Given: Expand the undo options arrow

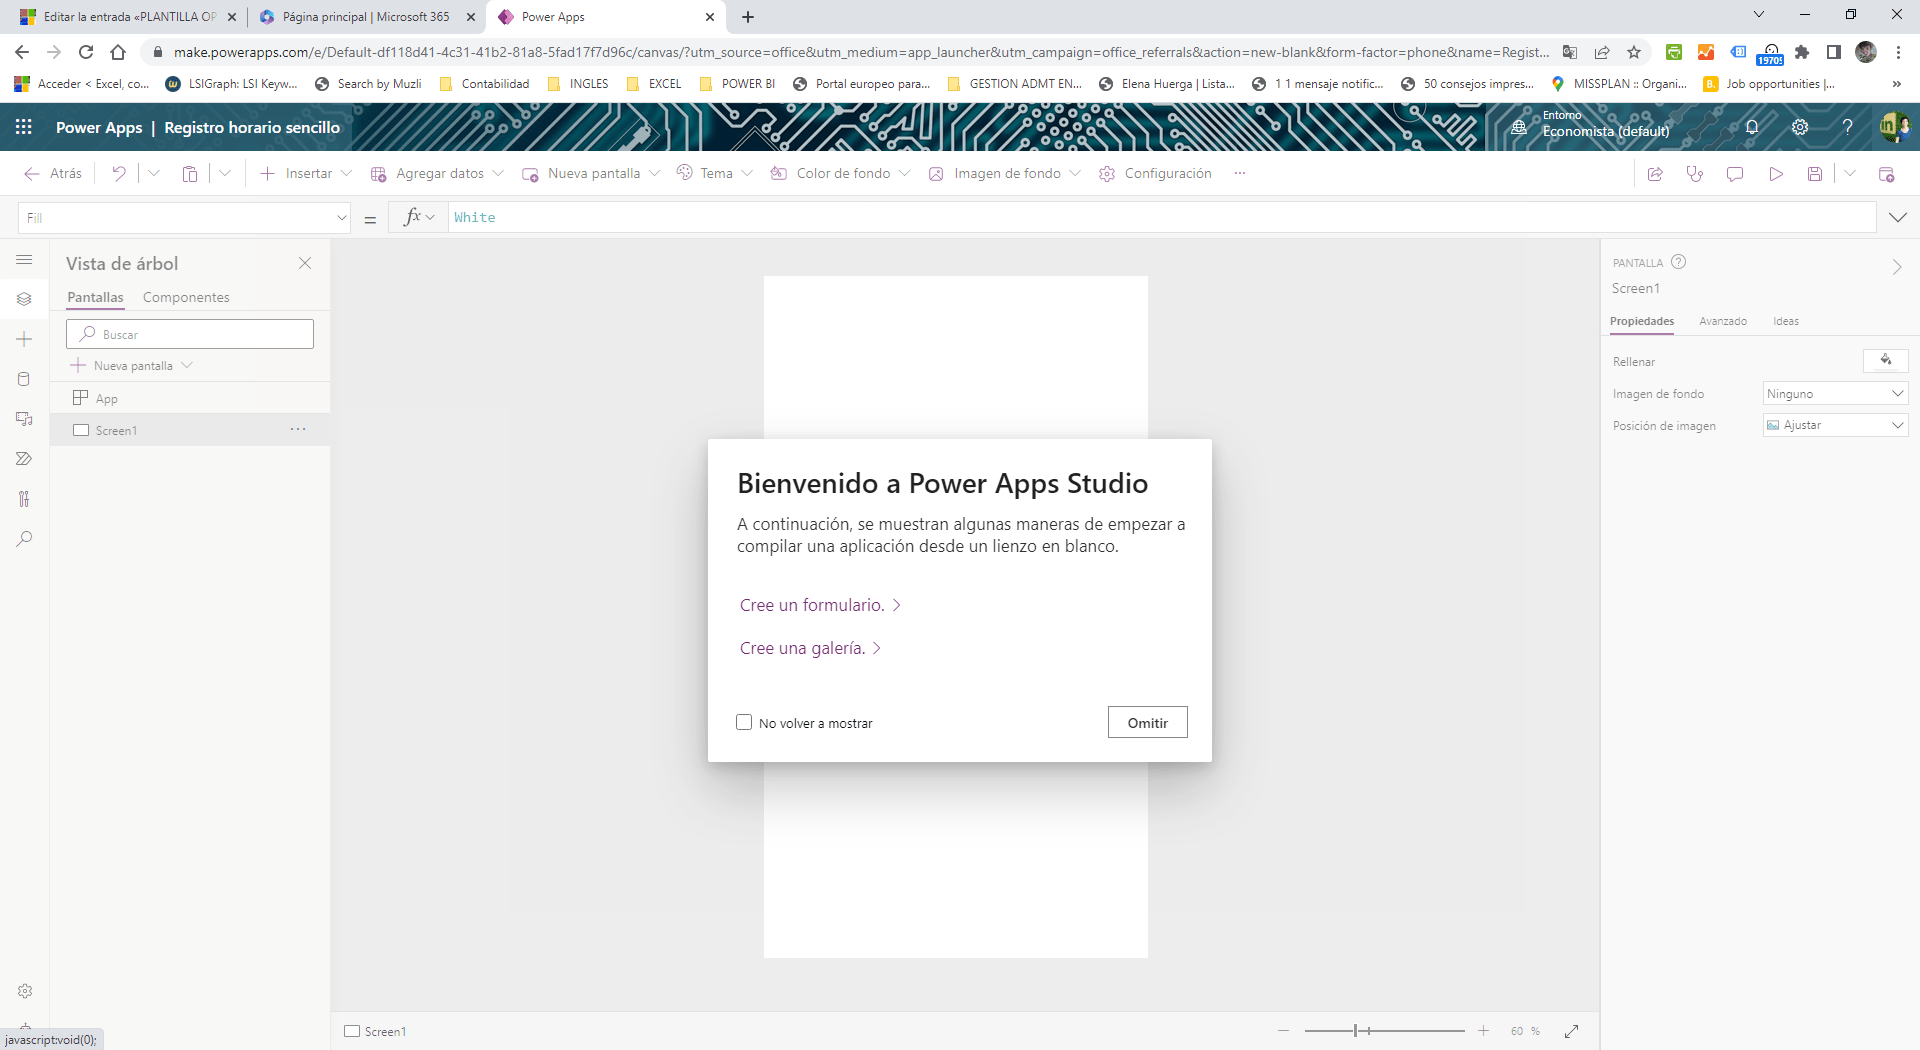Looking at the screenshot, I should coord(154,173).
